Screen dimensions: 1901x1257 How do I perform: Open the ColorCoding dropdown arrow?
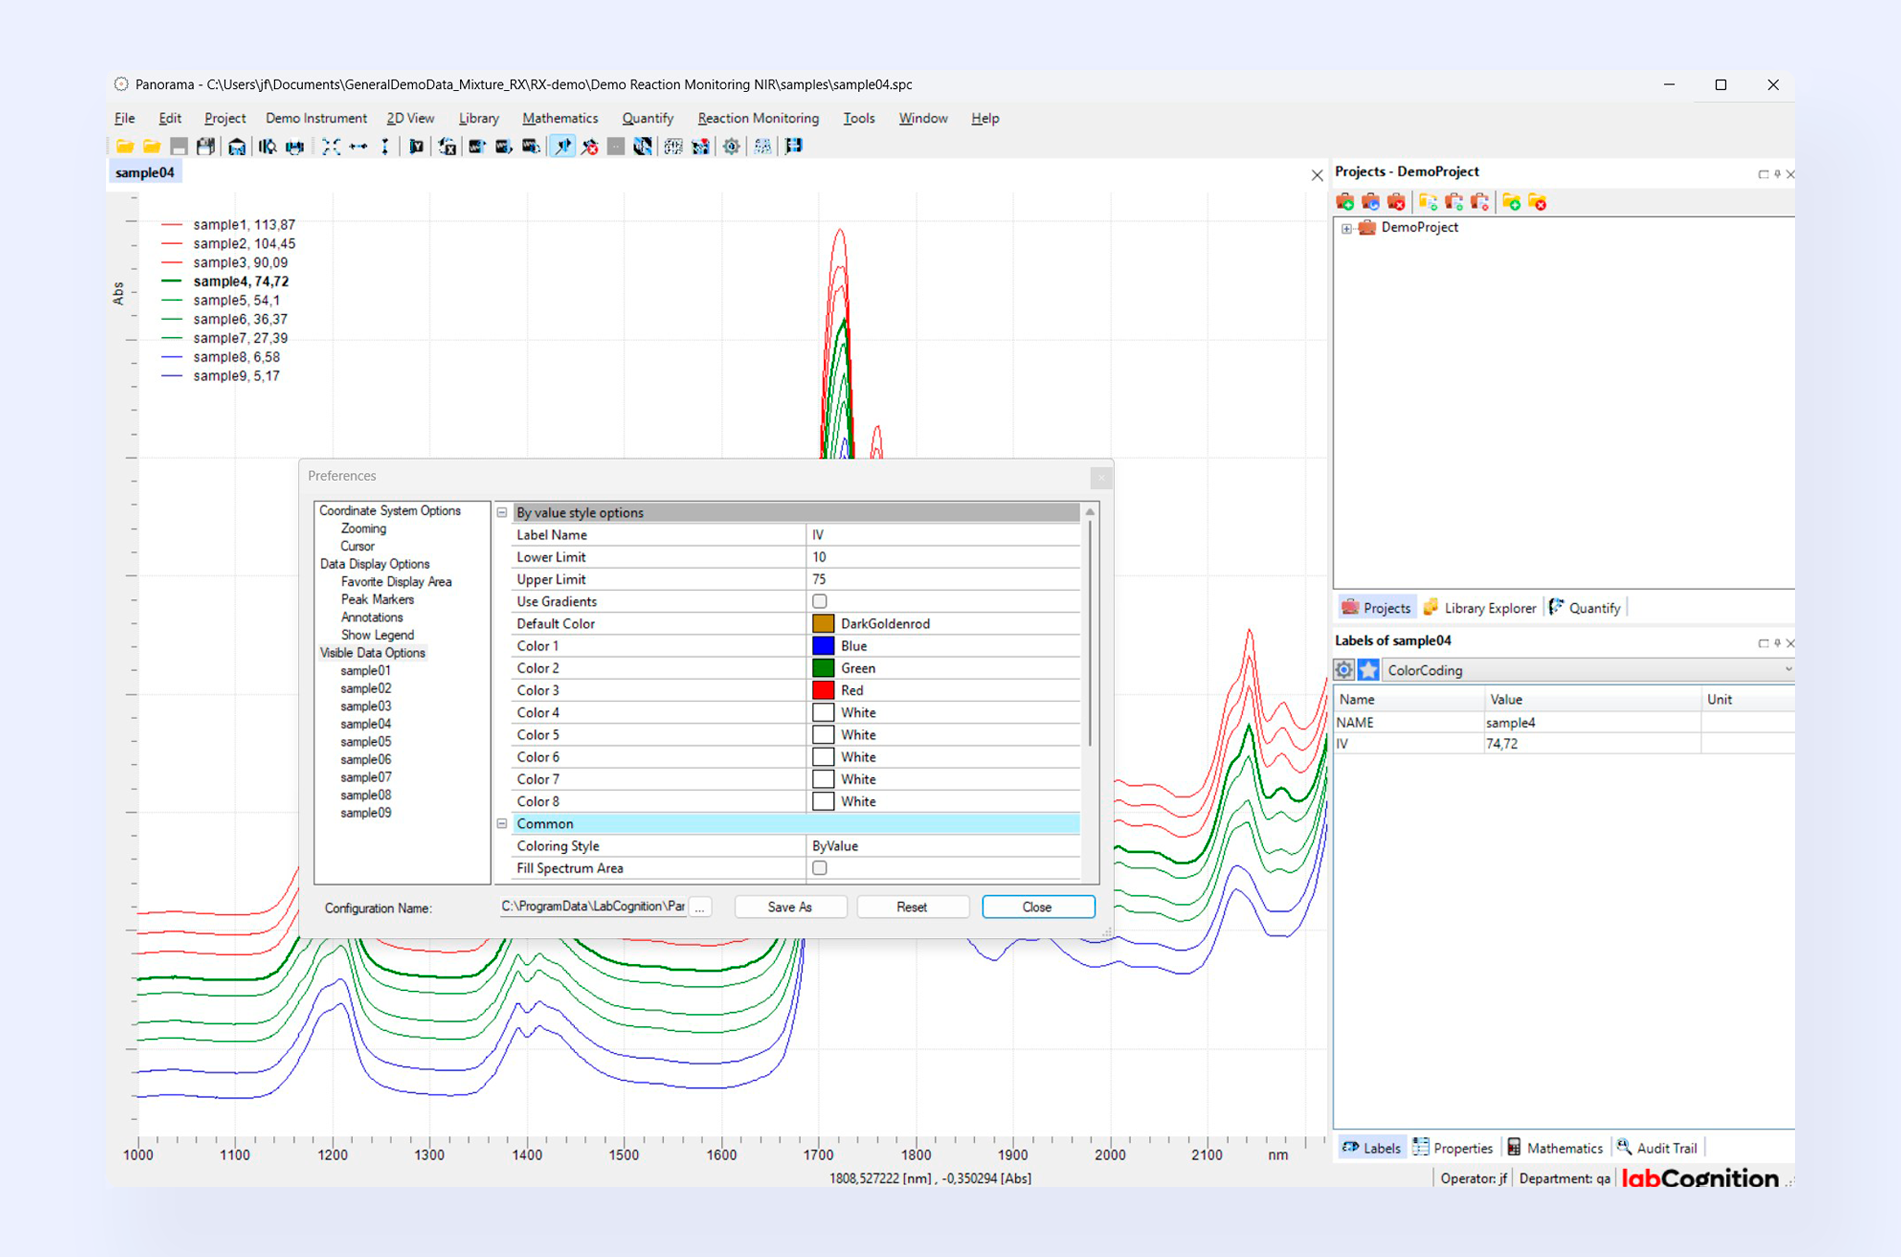pos(1787,670)
